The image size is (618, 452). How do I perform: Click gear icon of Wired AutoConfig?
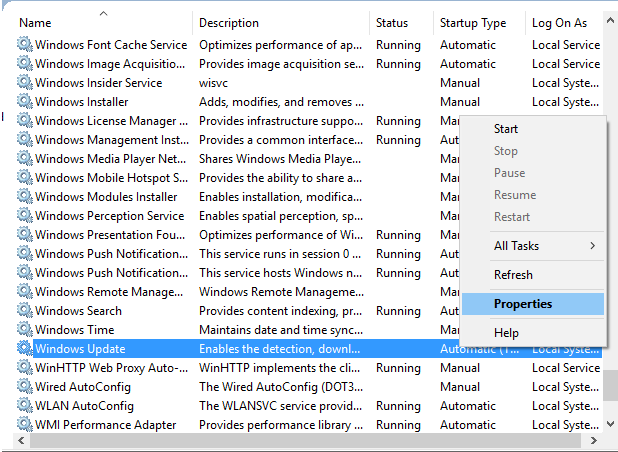[25, 386]
